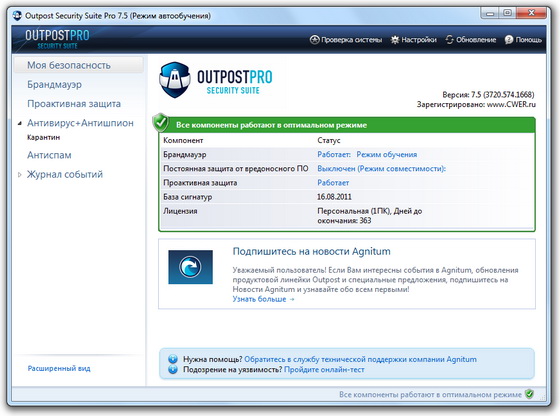Open Настройки settings in the toolbar
This screenshot has height=416, width=560.
[413, 40]
